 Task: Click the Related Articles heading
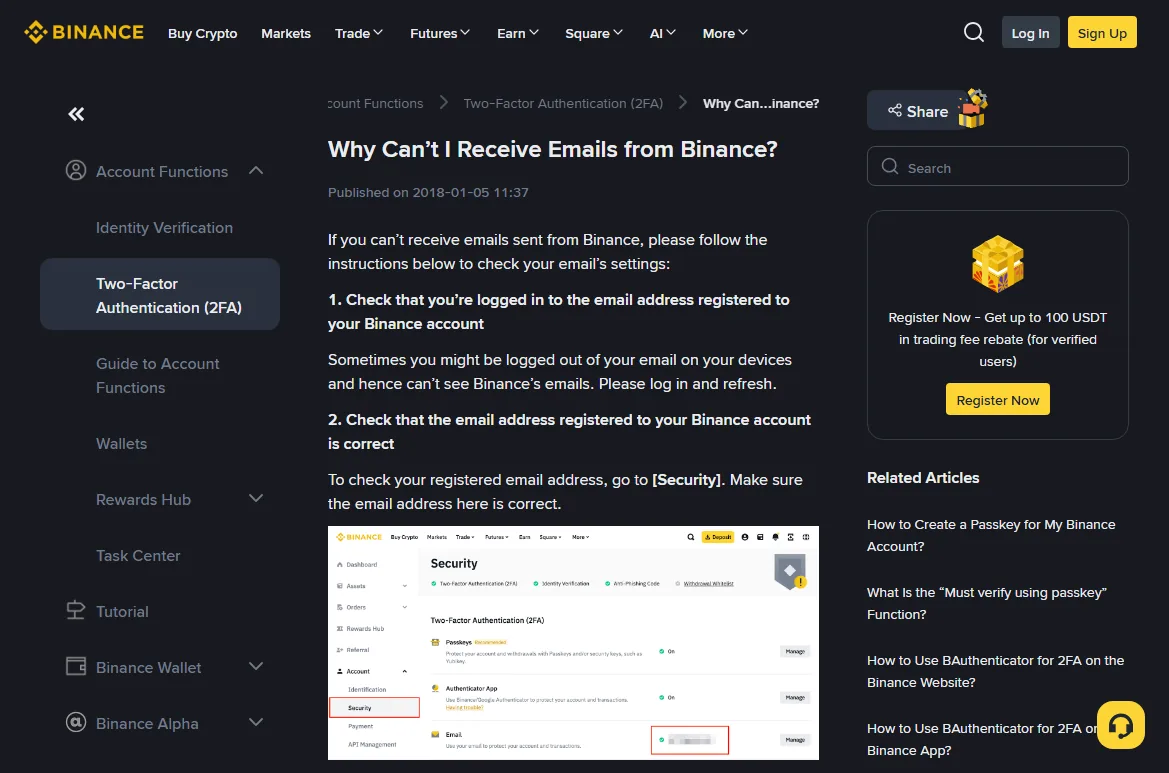(923, 478)
